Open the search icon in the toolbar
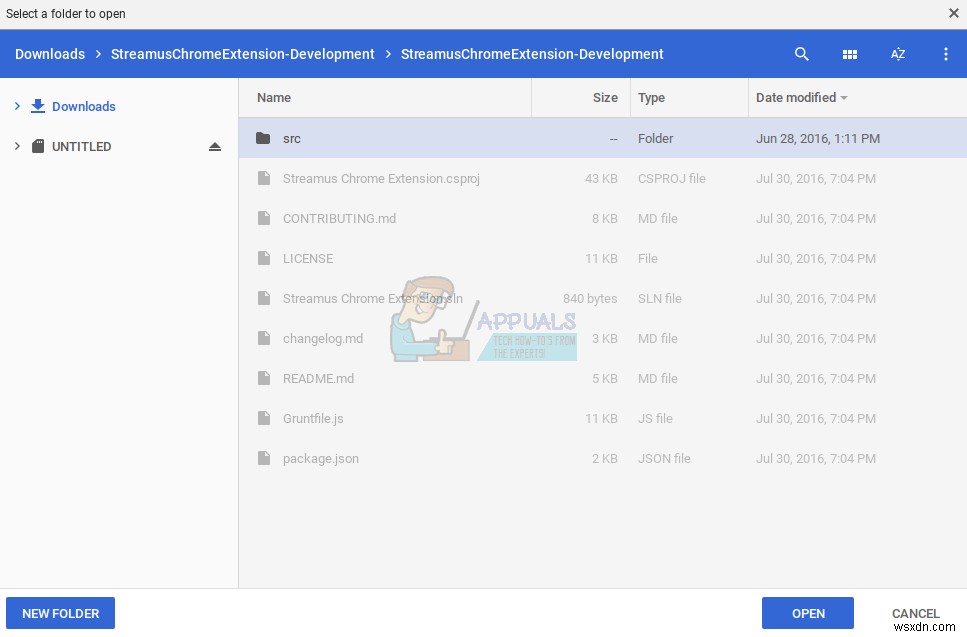This screenshot has width=967, height=637. click(x=801, y=54)
